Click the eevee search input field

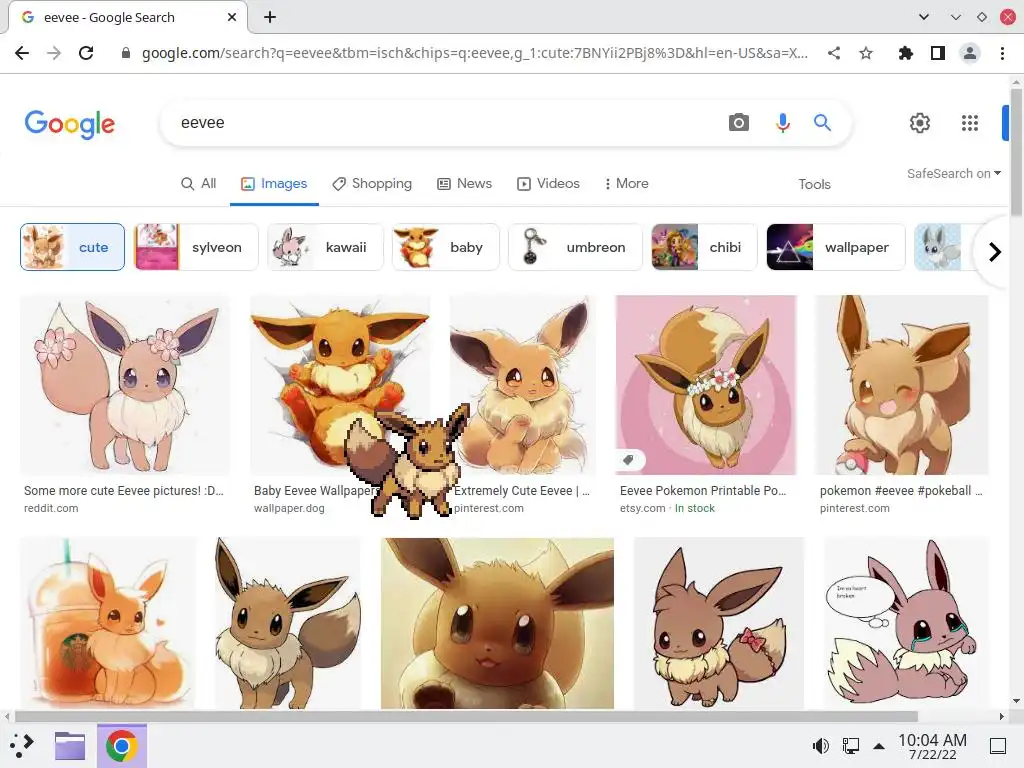click(x=444, y=123)
